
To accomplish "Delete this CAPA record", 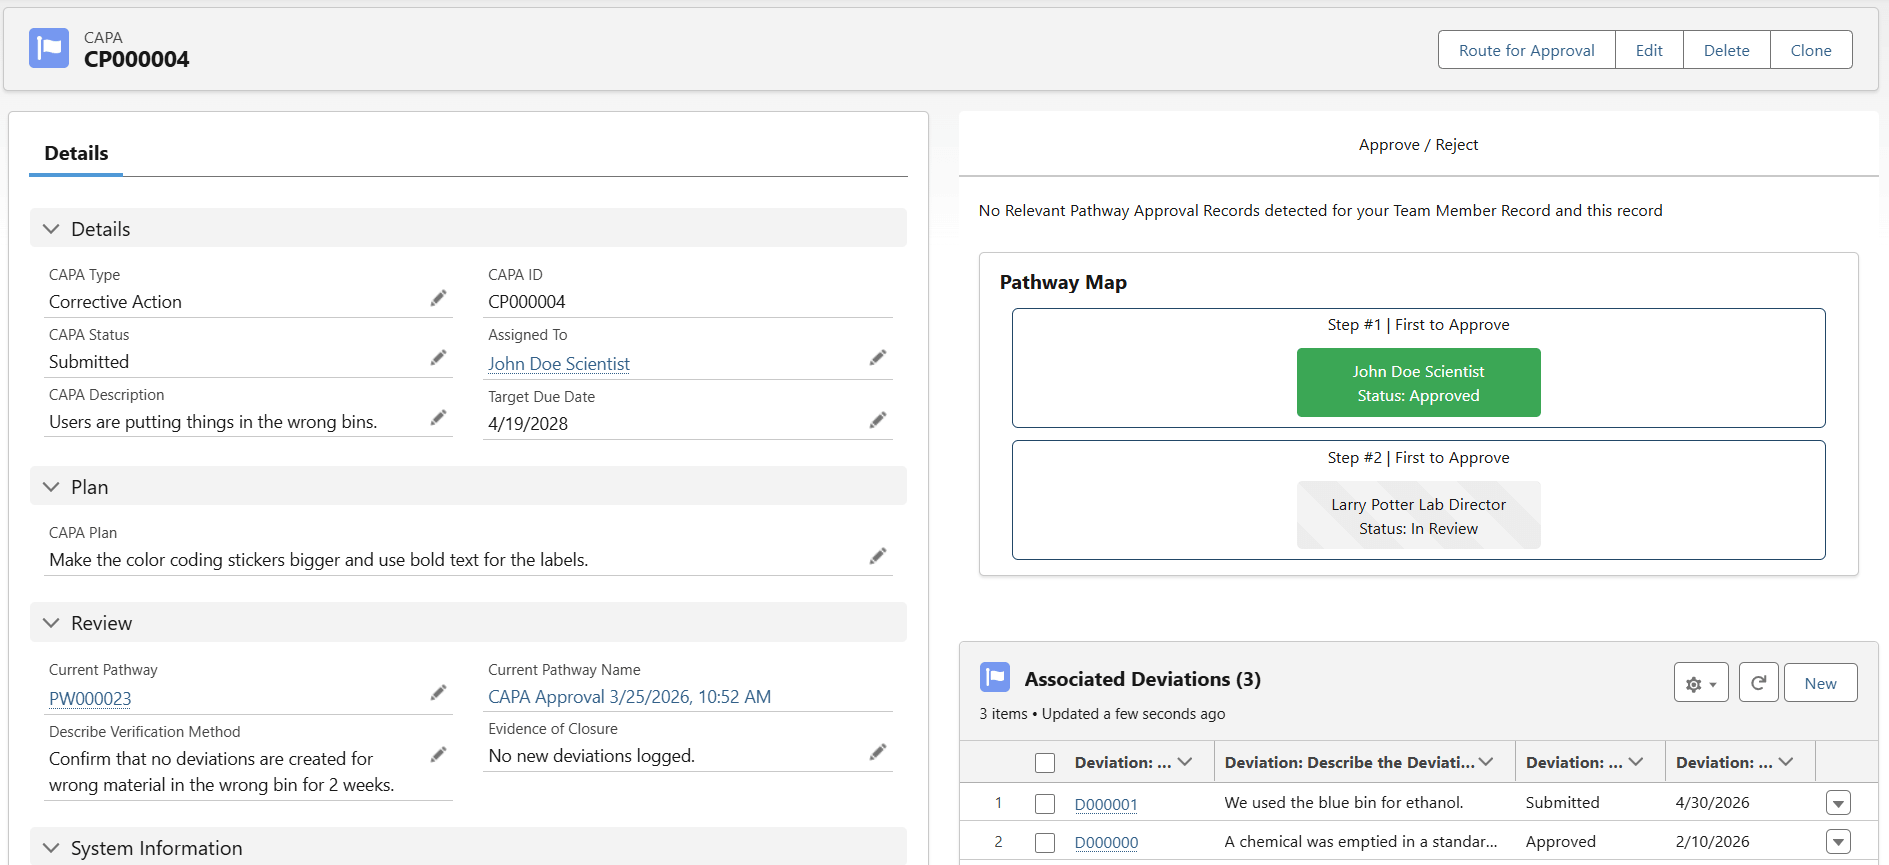I will coord(1726,50).
